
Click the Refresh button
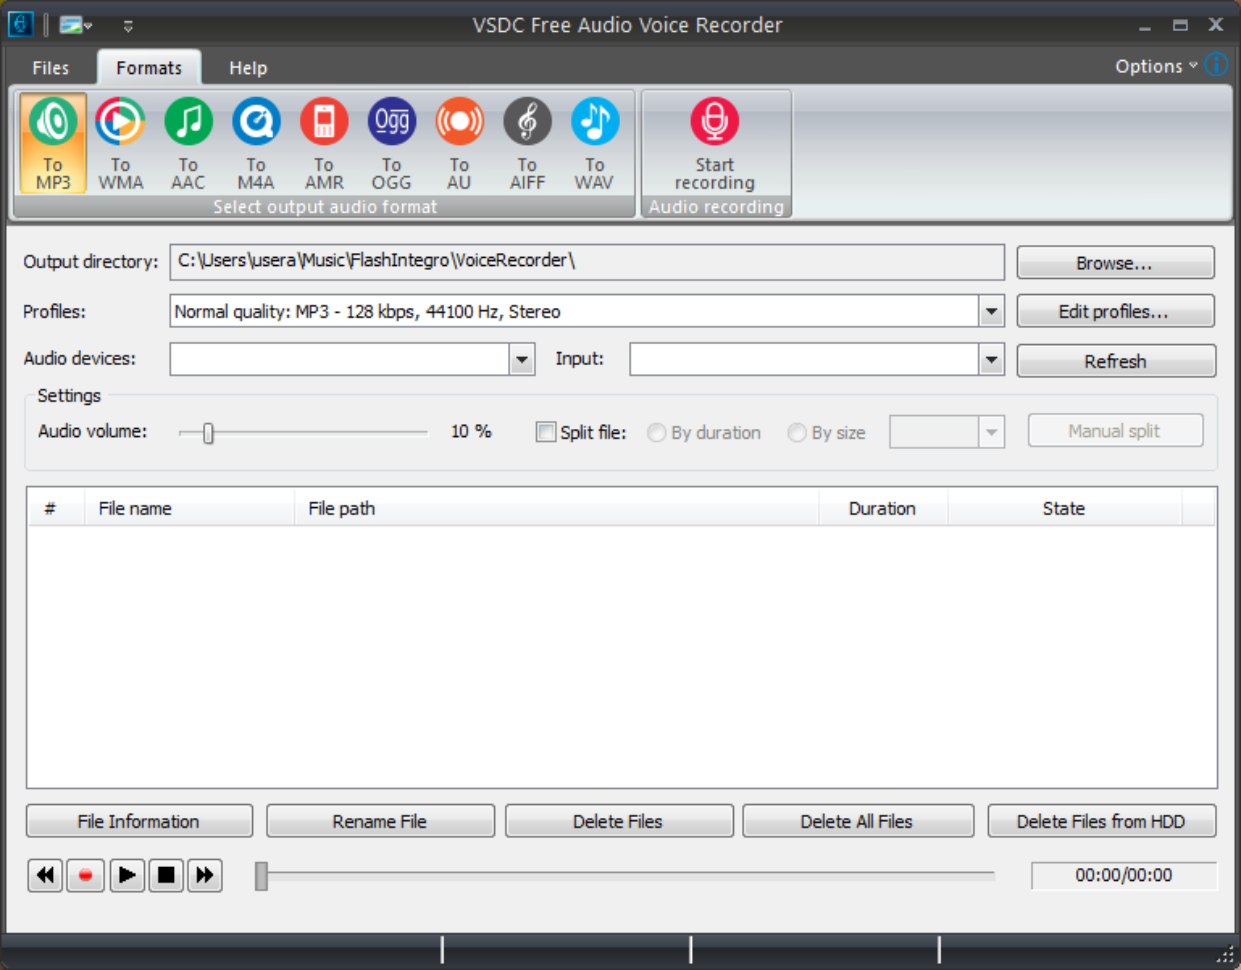(x=1116, y=361)
